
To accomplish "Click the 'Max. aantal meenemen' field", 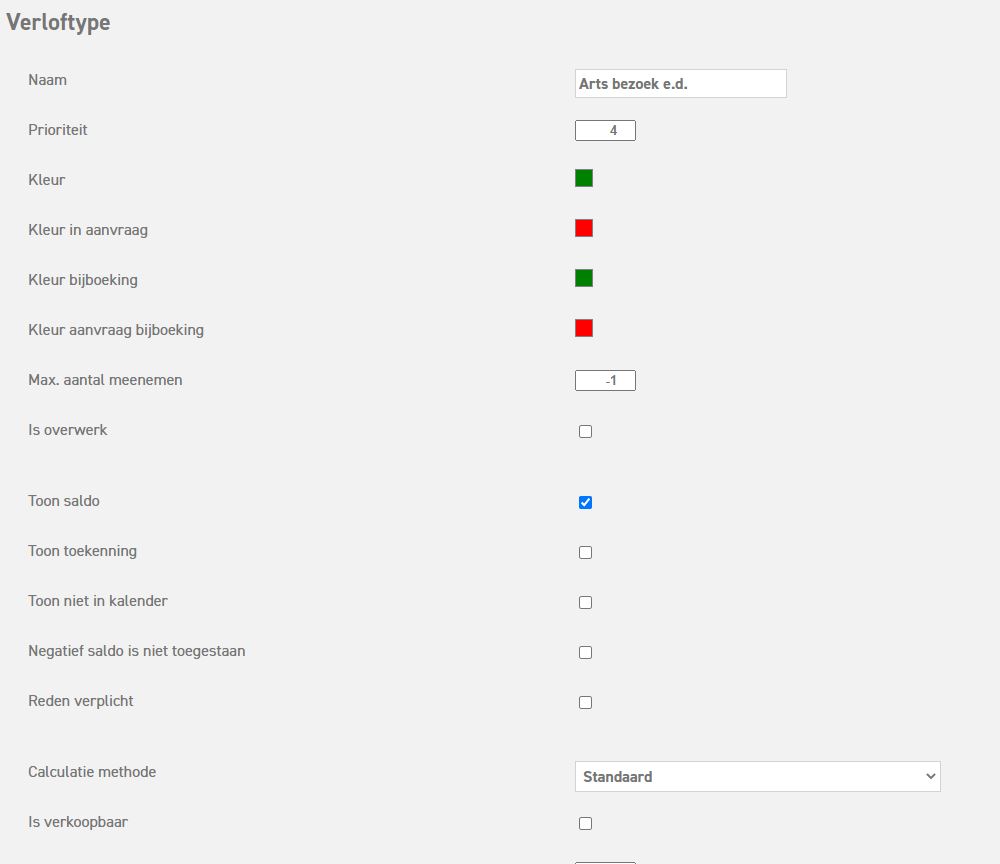I will 605,381.
